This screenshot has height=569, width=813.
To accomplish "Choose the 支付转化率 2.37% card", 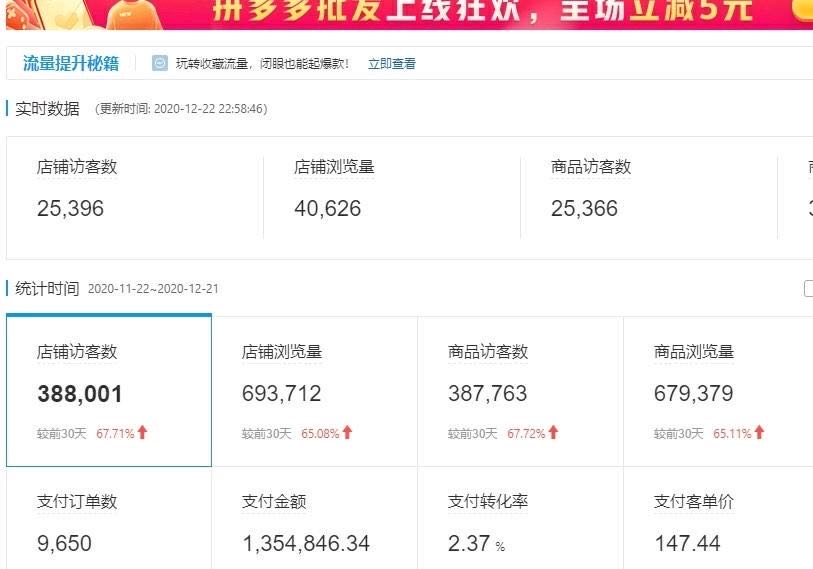I will [x=520, y=522].
